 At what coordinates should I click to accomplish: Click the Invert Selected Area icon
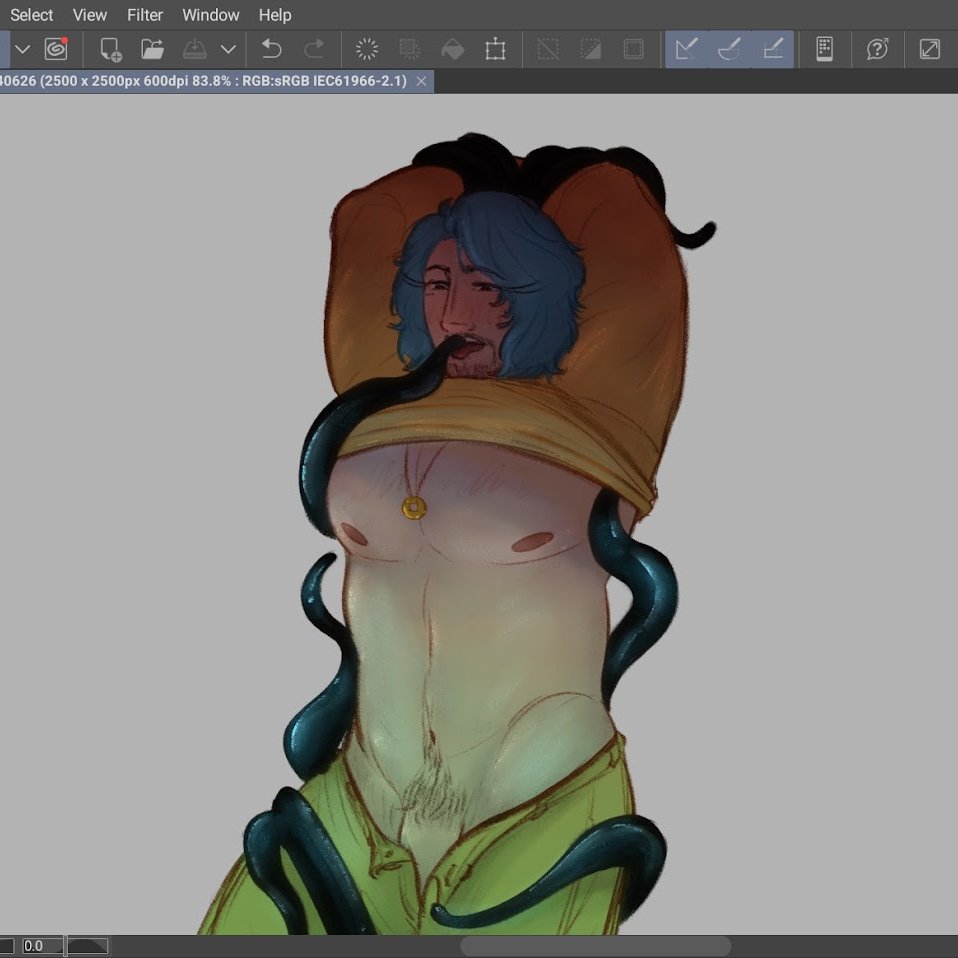(590, 49)
